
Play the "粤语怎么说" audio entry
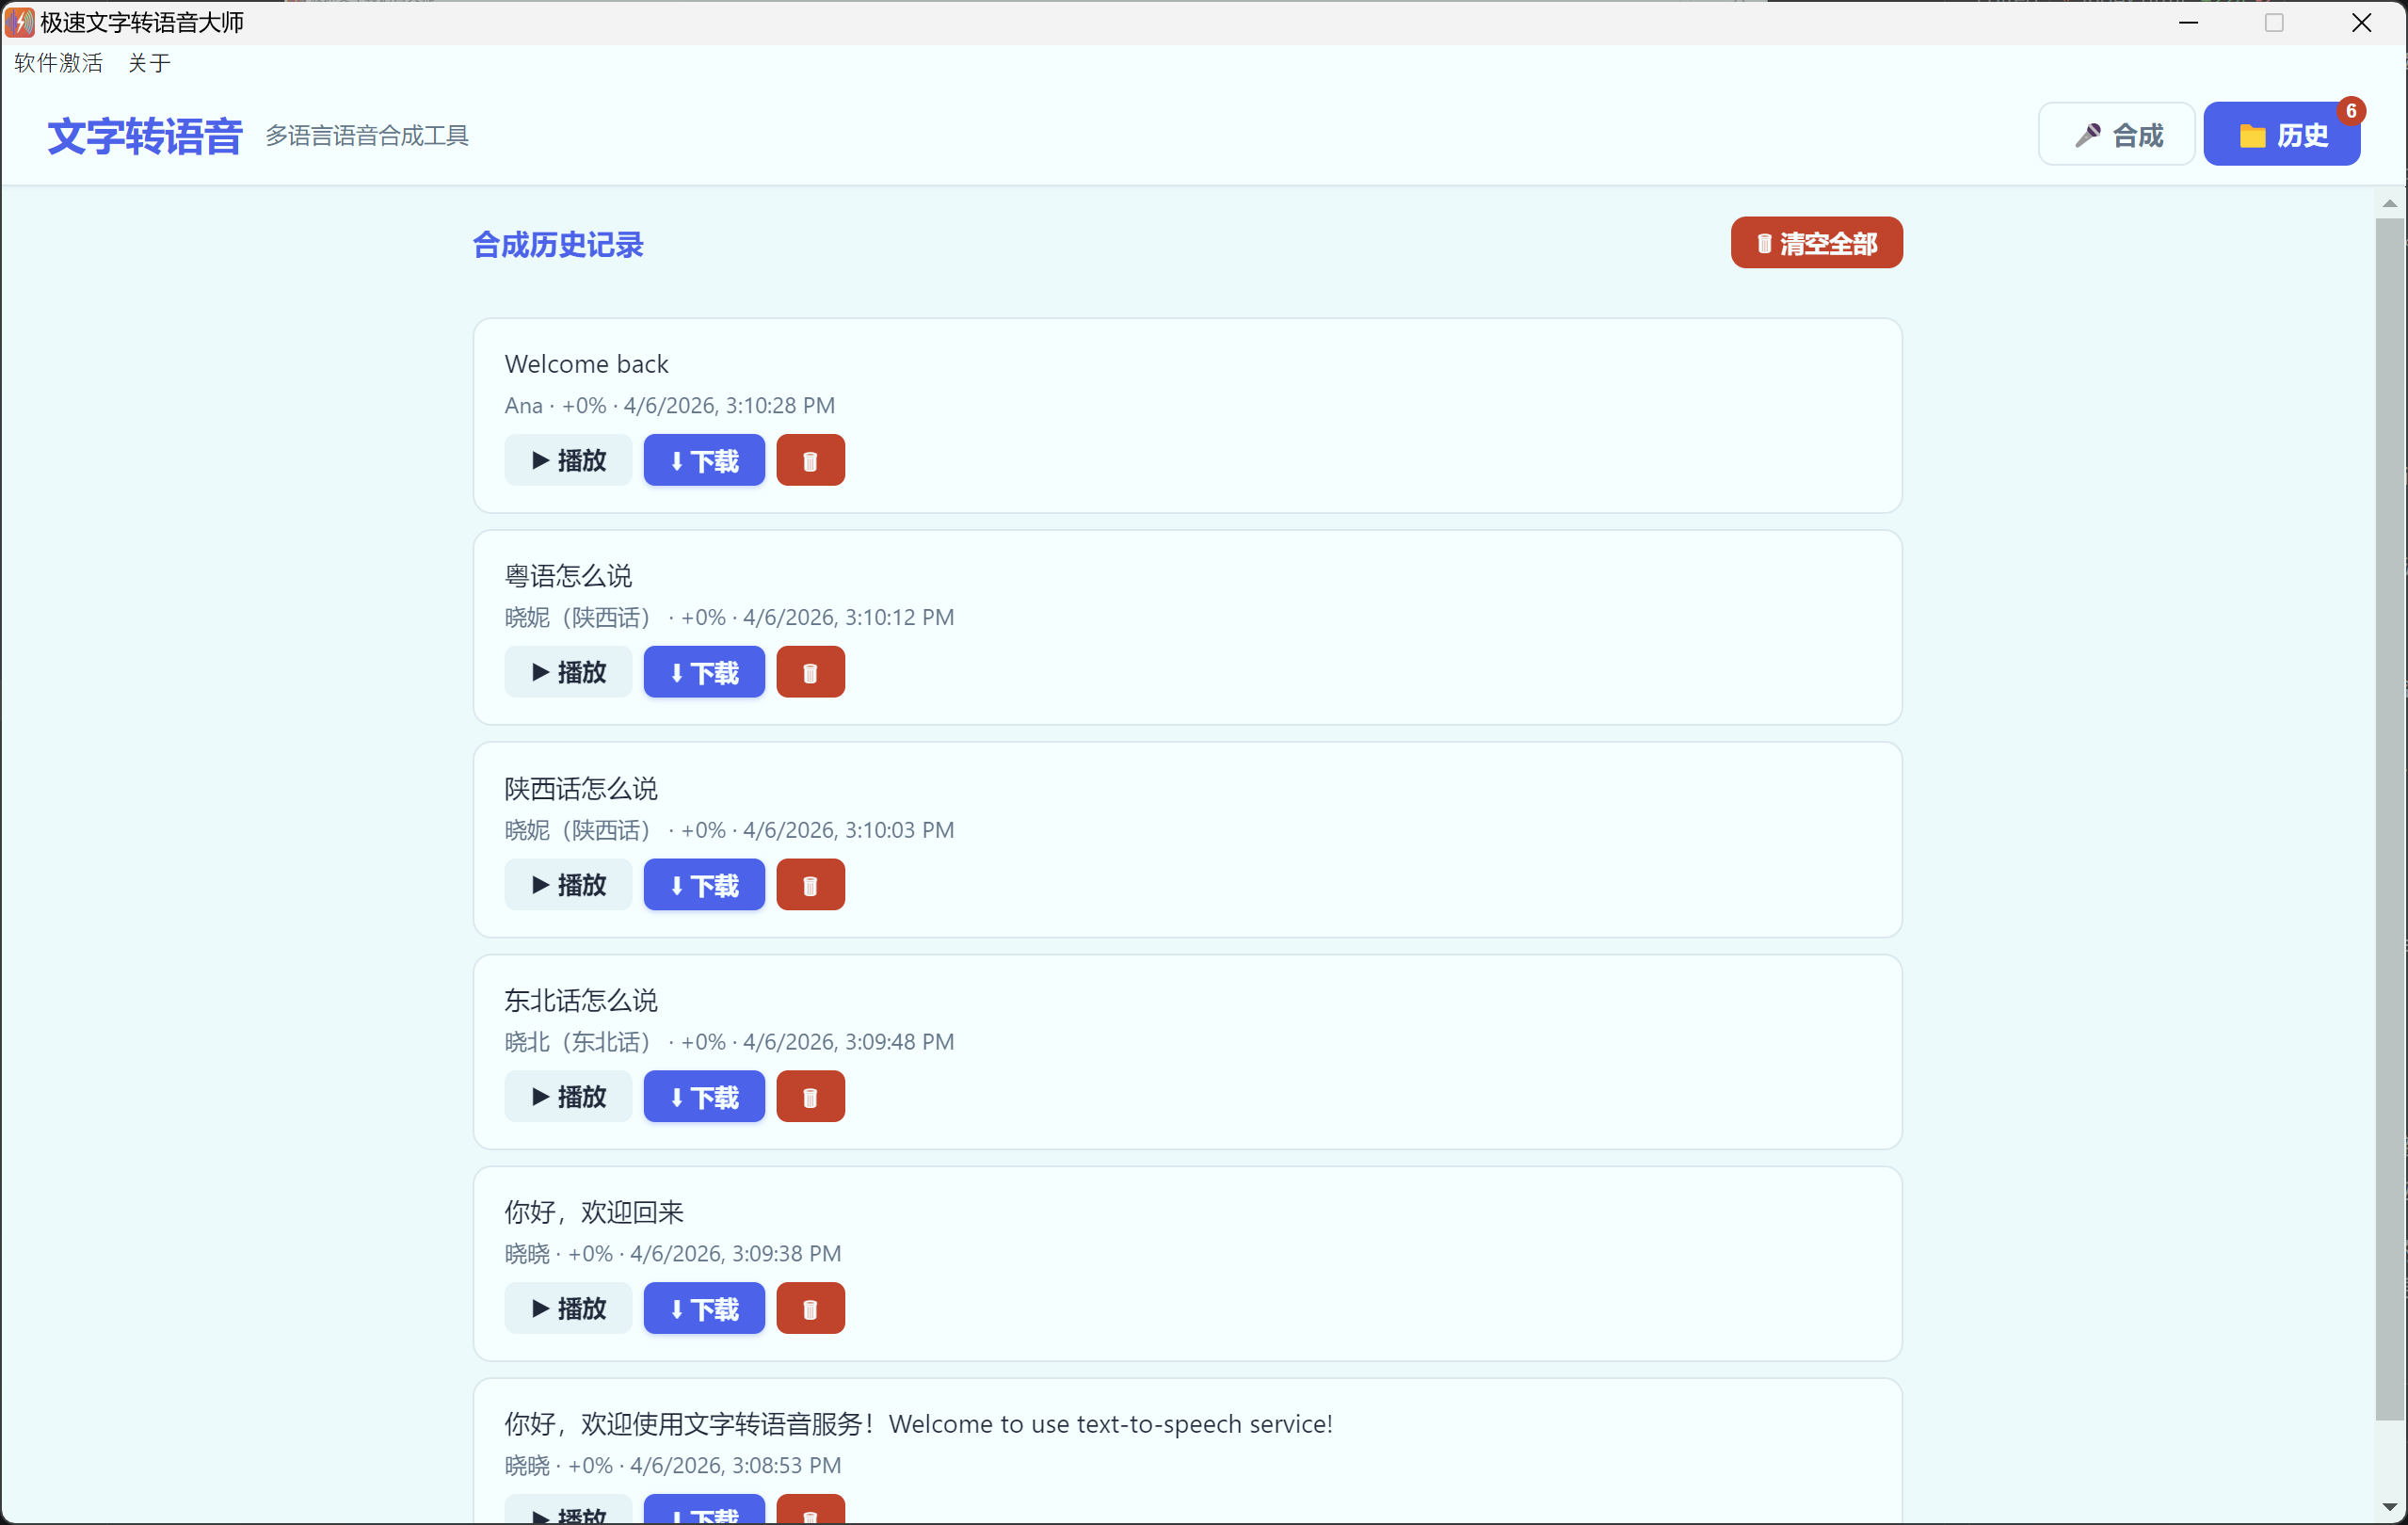pyautogui.click(x=567, y=671)
